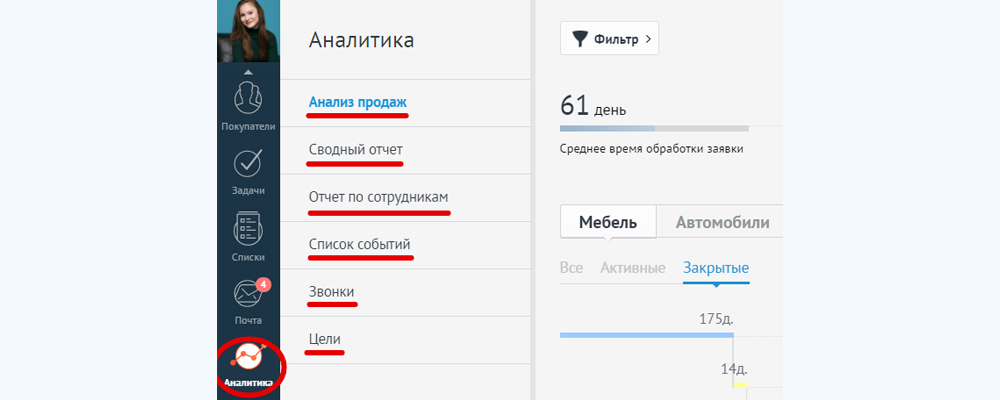Show Активные deals filter
This screenshot has height=400, width=1000.
coord(633,268)
